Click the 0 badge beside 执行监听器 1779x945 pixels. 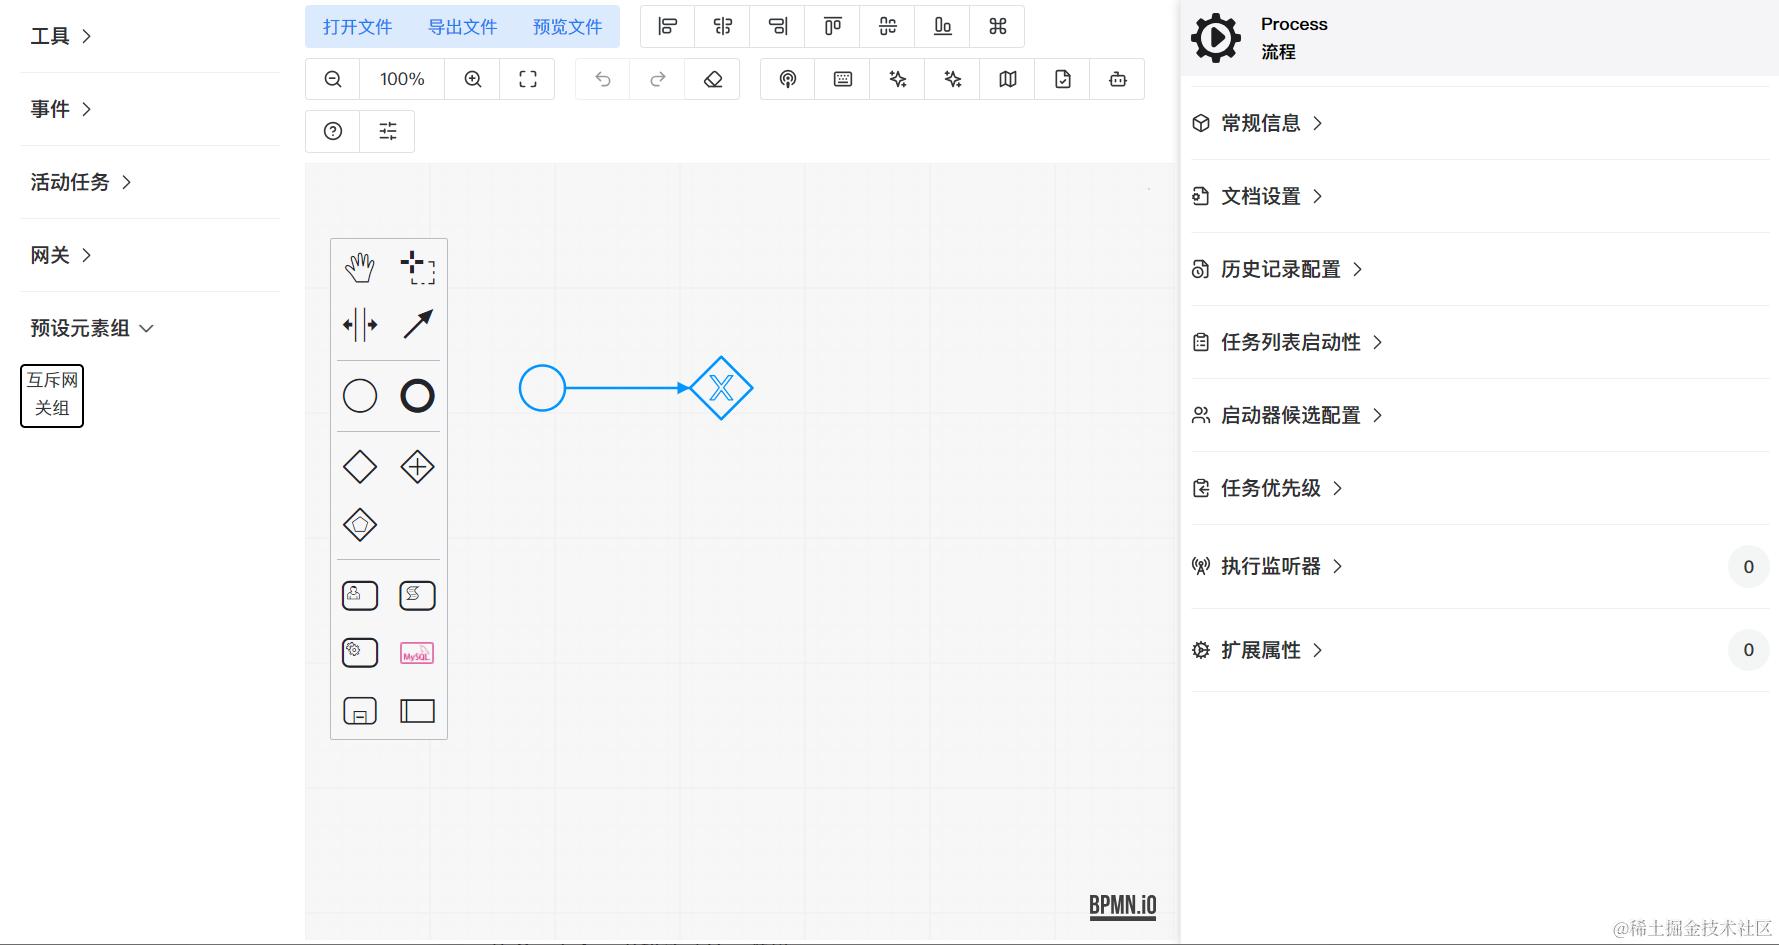pyautogui.click(x=1748, y=567)
